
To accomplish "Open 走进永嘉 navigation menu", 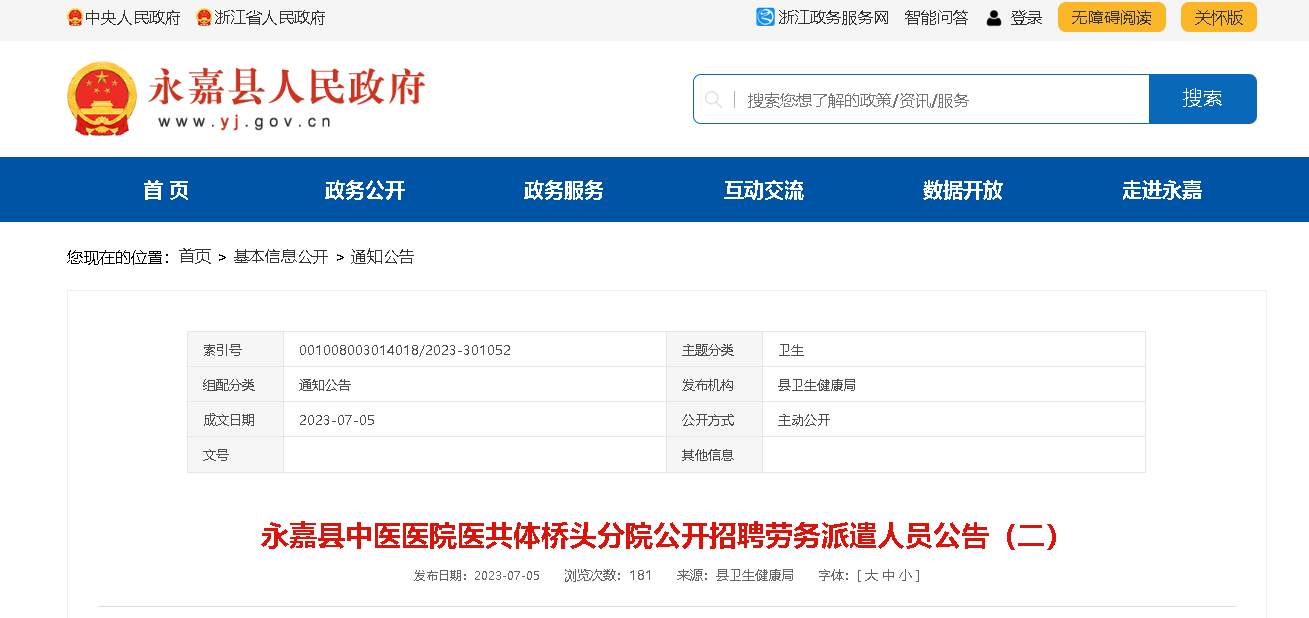I will (x=1162, y=190).
